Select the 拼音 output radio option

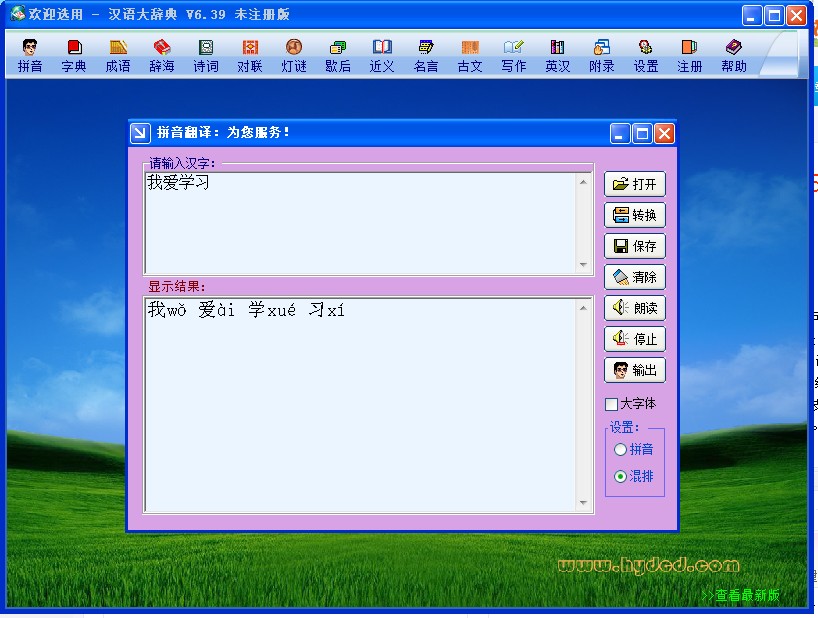(621, 451)
